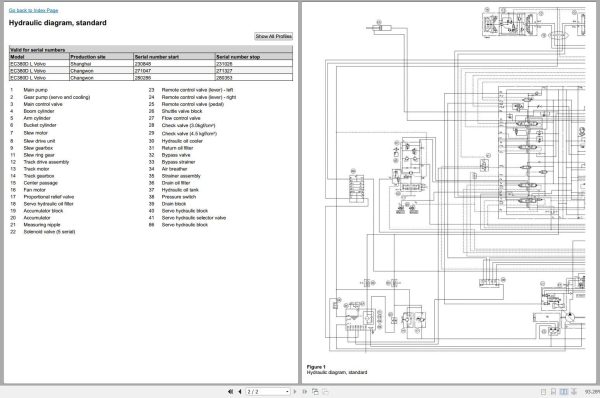Click the Flow control valve entry
600x398 pixels.
pos(181,118)
